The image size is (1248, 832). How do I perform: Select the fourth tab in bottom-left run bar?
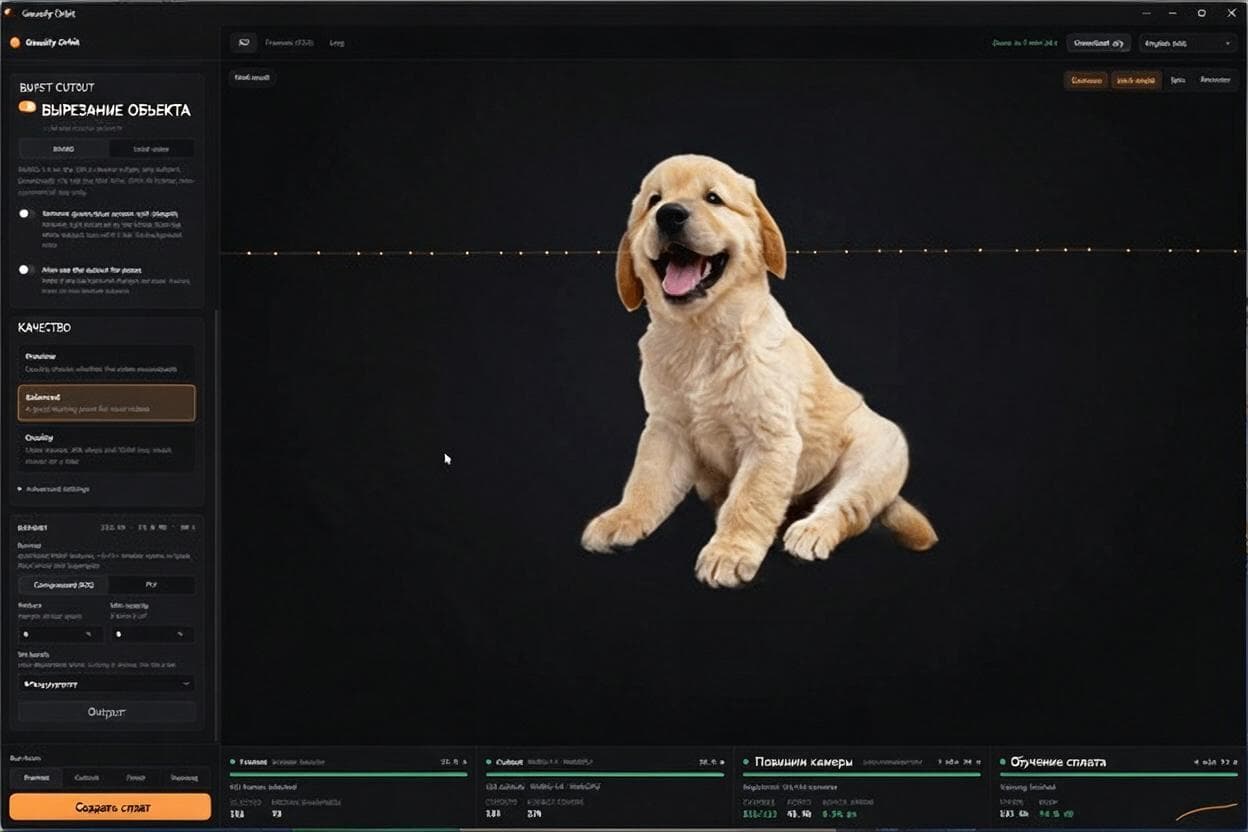pos(185,777)
